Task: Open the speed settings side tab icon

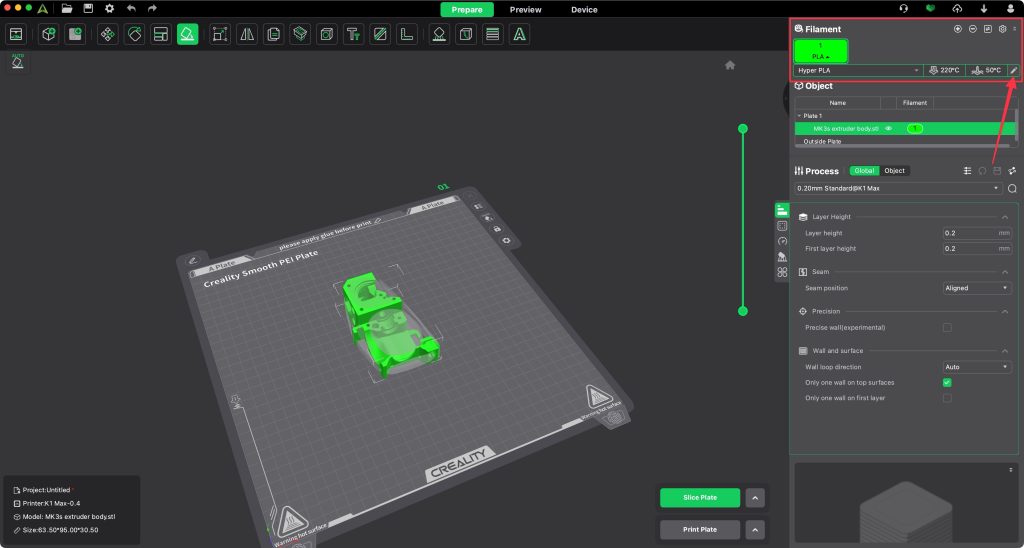Action: coord(782,241)
